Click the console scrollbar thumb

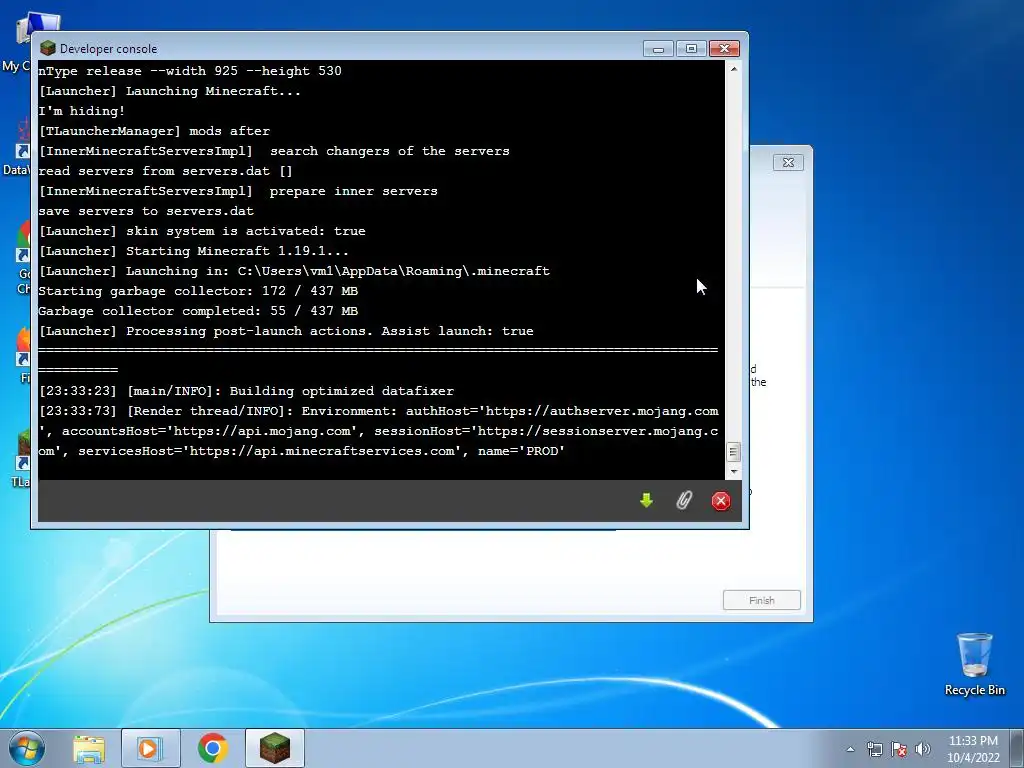(x=733, y=452)
